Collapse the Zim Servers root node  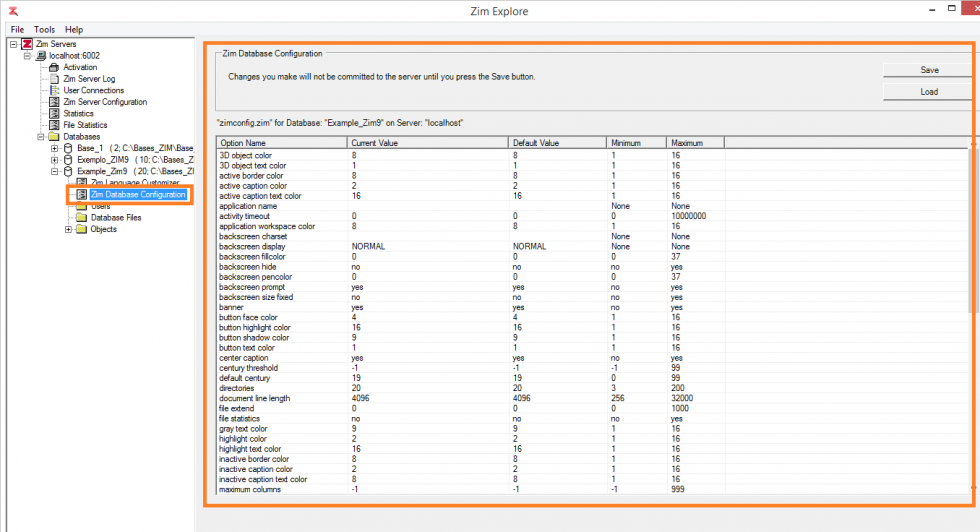13,44
